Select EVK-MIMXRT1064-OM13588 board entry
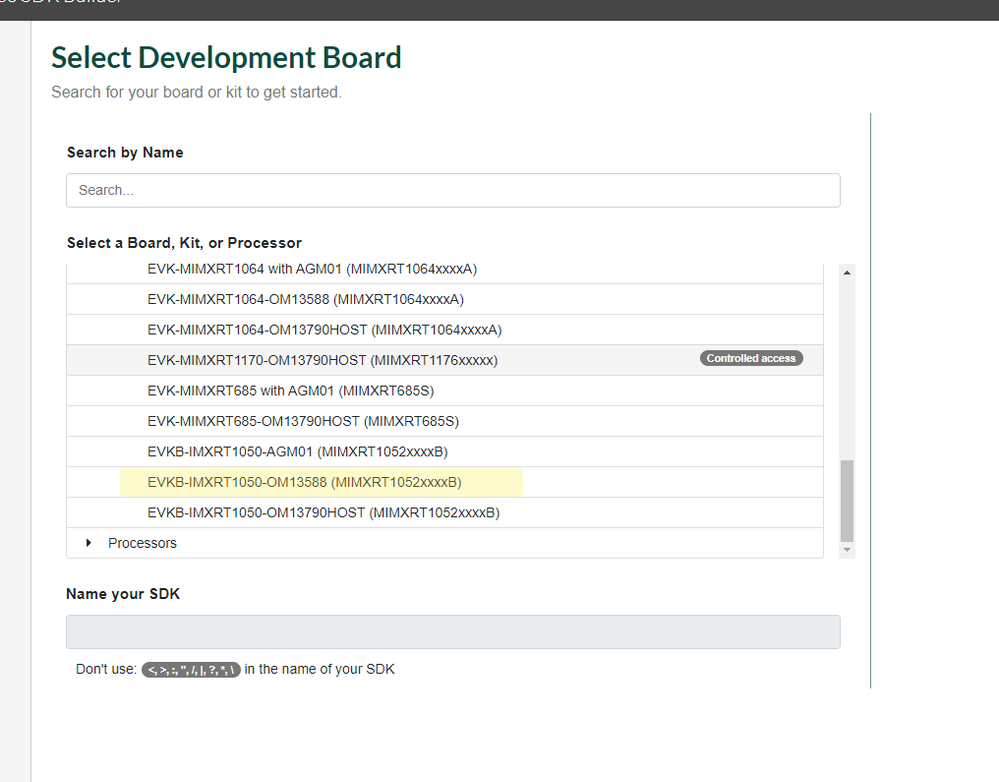Viewport: 999px width, 782px height. (x=305, y=299)
